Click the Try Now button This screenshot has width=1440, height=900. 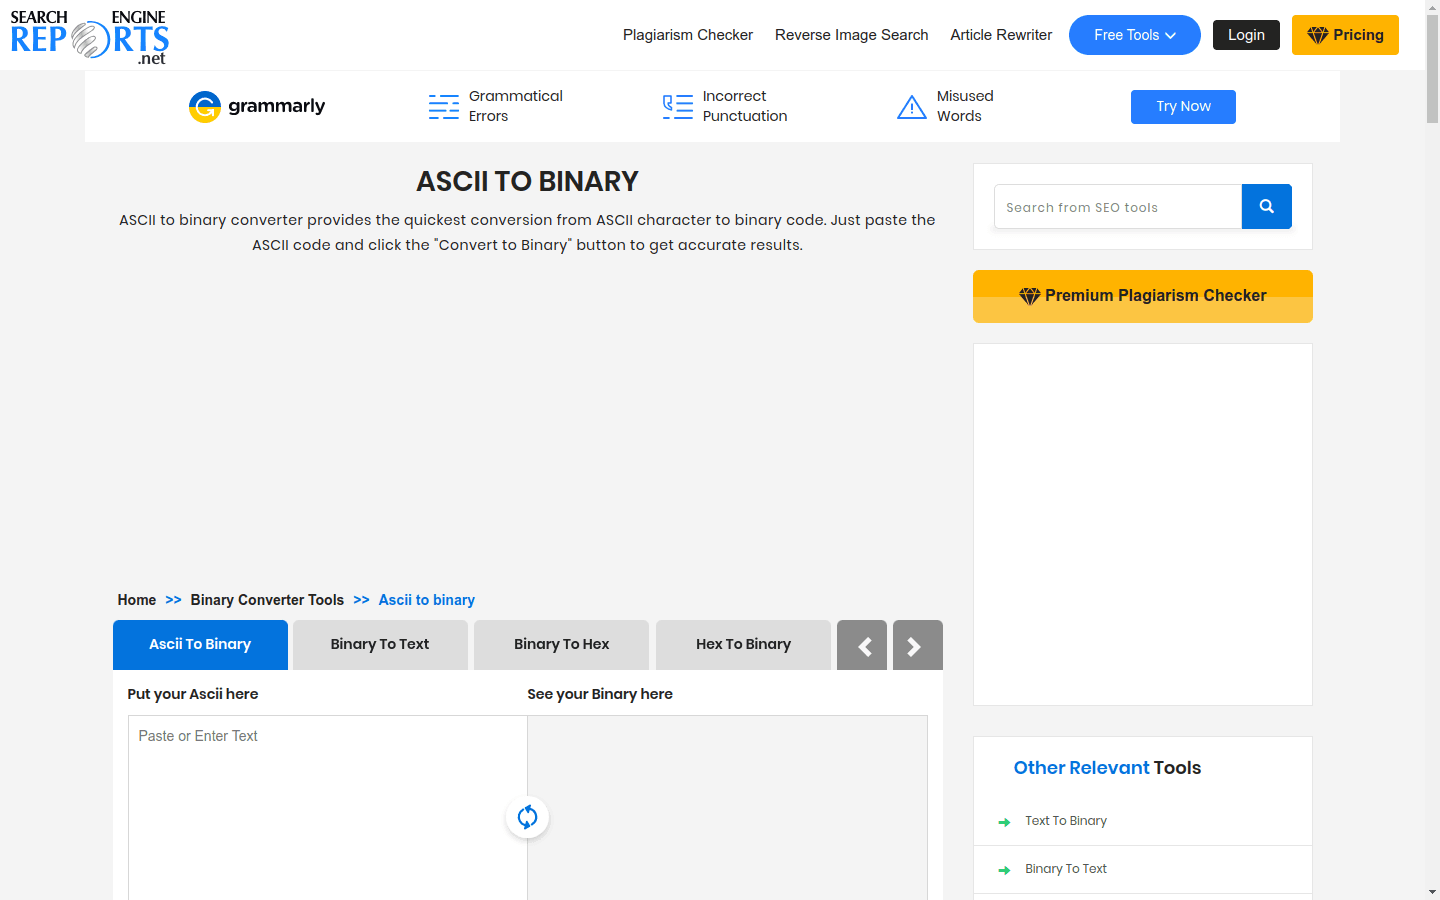tap(1183, 106)
